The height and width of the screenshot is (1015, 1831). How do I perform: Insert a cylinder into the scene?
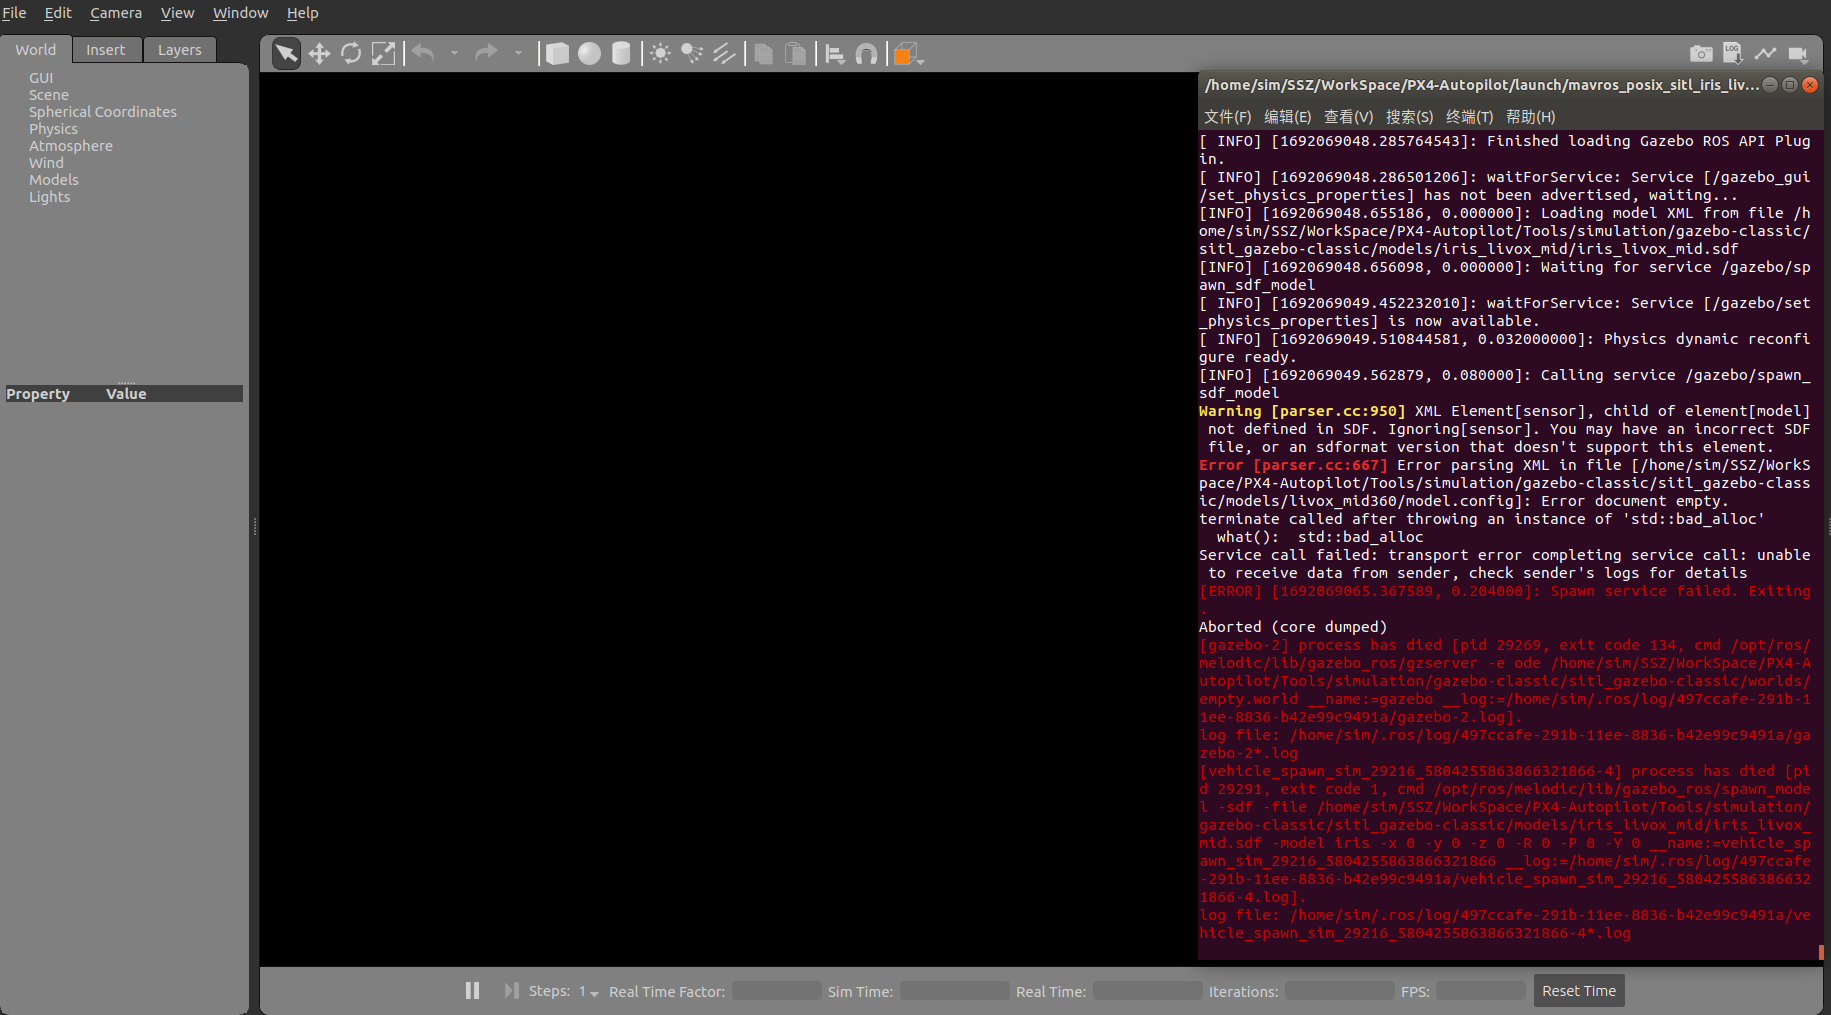pyautogui.click(x=622, y=53)
